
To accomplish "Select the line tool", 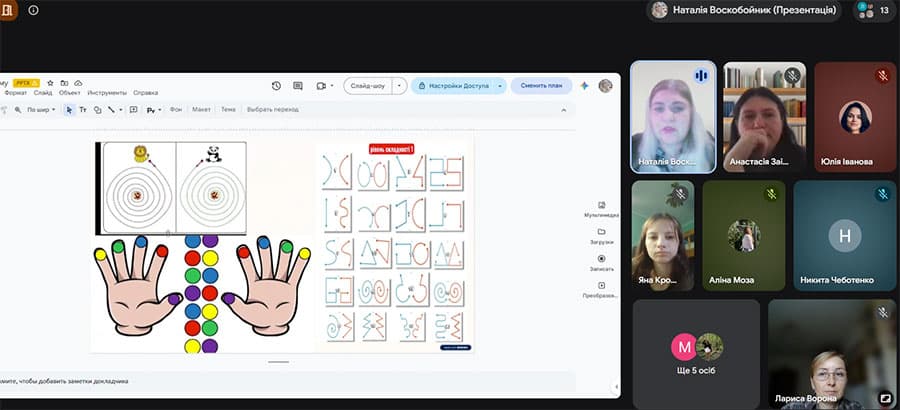I will coord(111,109).
